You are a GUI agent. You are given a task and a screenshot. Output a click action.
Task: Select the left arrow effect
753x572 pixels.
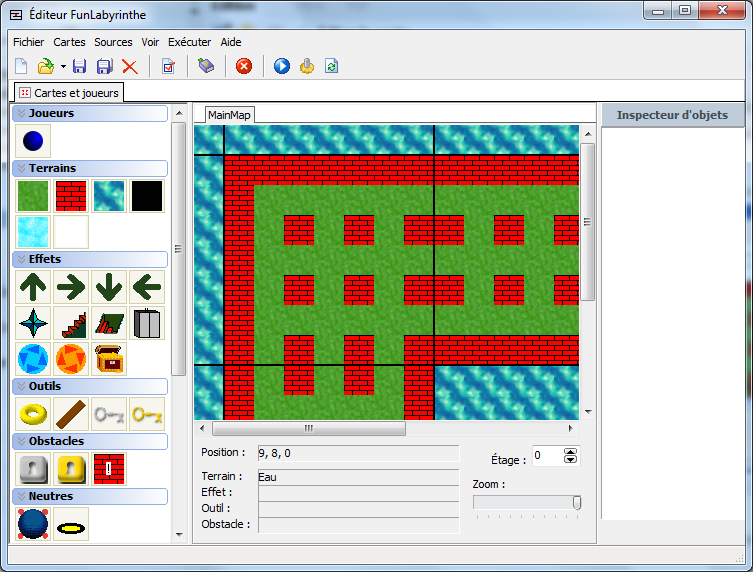click(147, 287)
